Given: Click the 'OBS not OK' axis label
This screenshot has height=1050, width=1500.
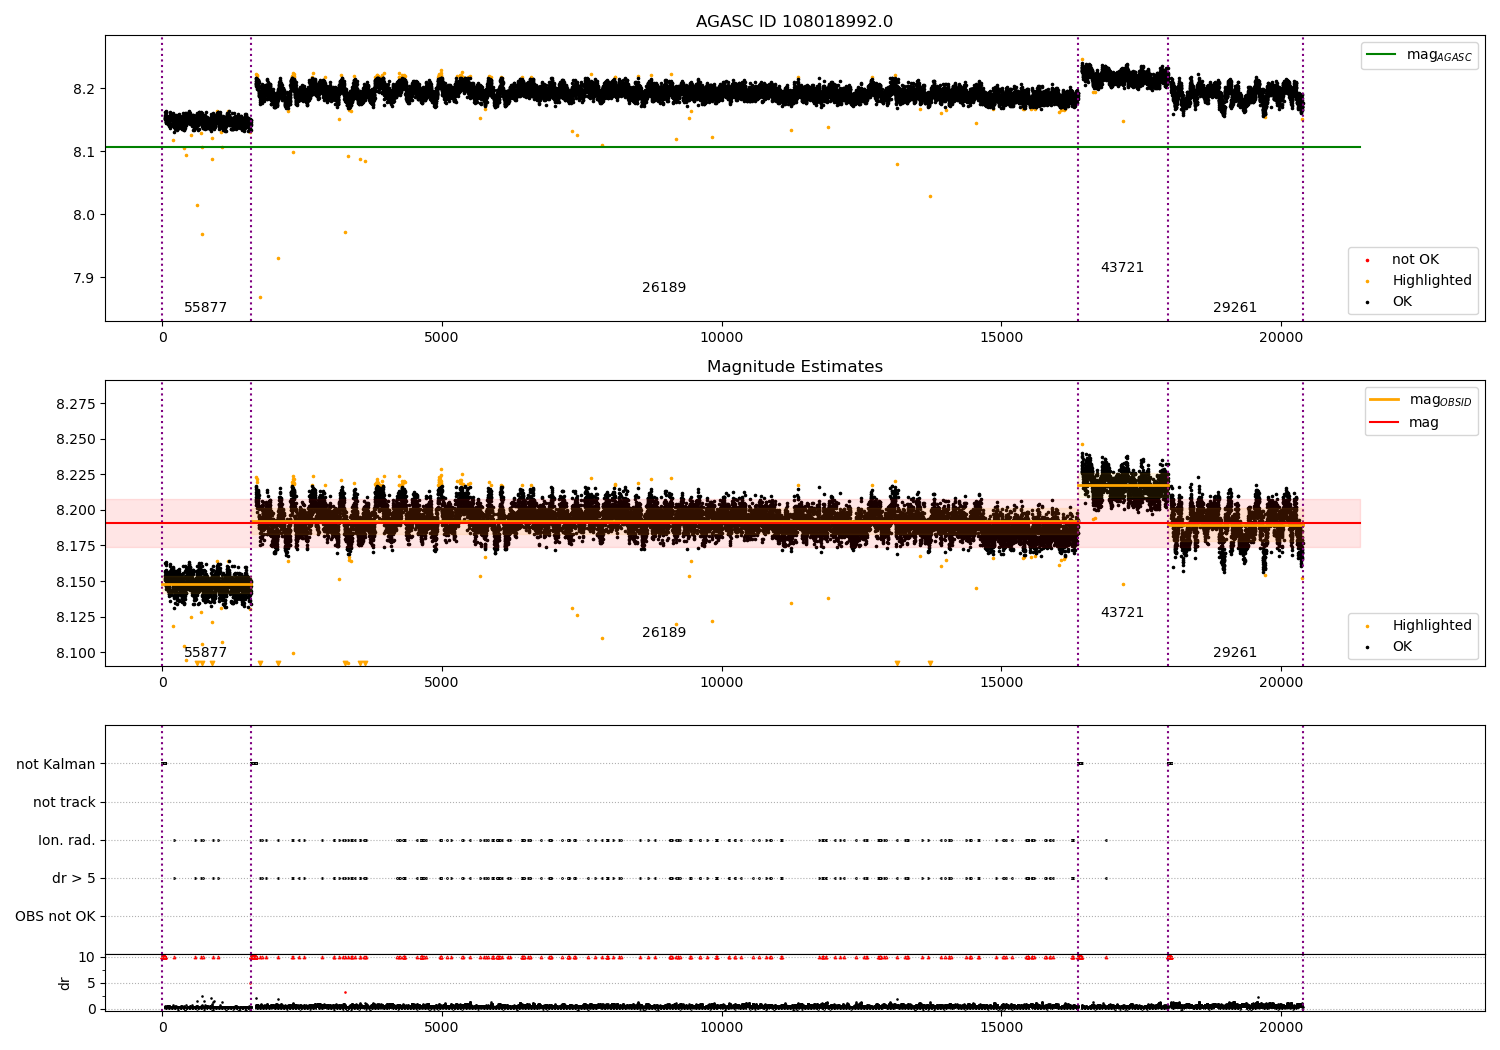Looking at the screenshot, I should (x=55, y=917).
